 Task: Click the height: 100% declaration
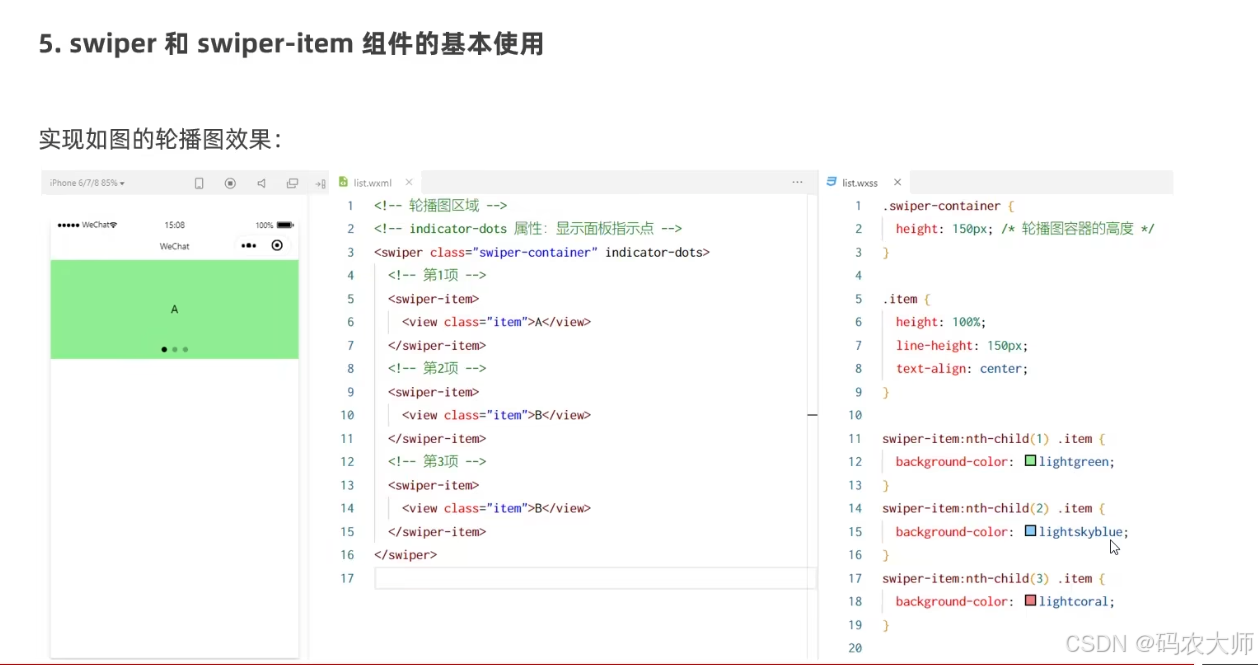[941, 322]
